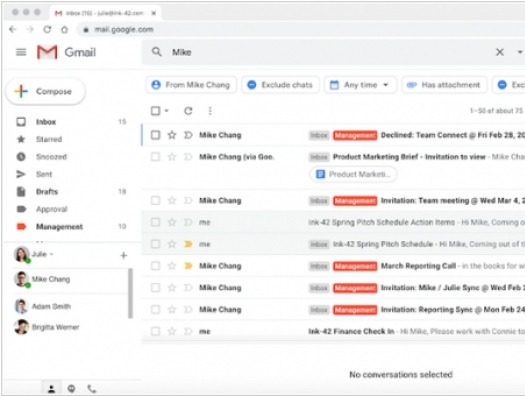Select the Ink-42 Finance Check In checkbox
525x396 pixels.
[155, 331]
